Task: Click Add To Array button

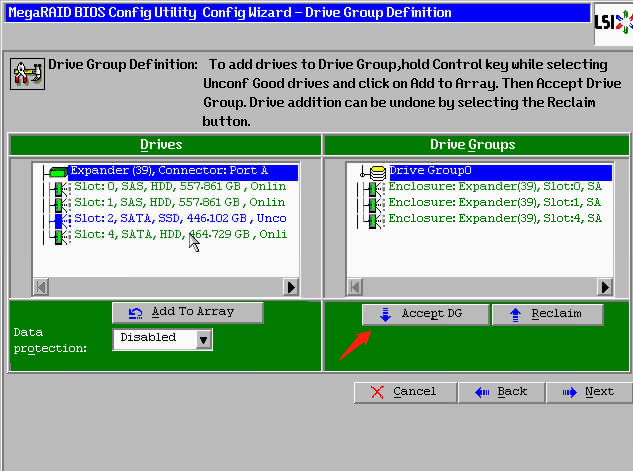Action: pos(188,312)
